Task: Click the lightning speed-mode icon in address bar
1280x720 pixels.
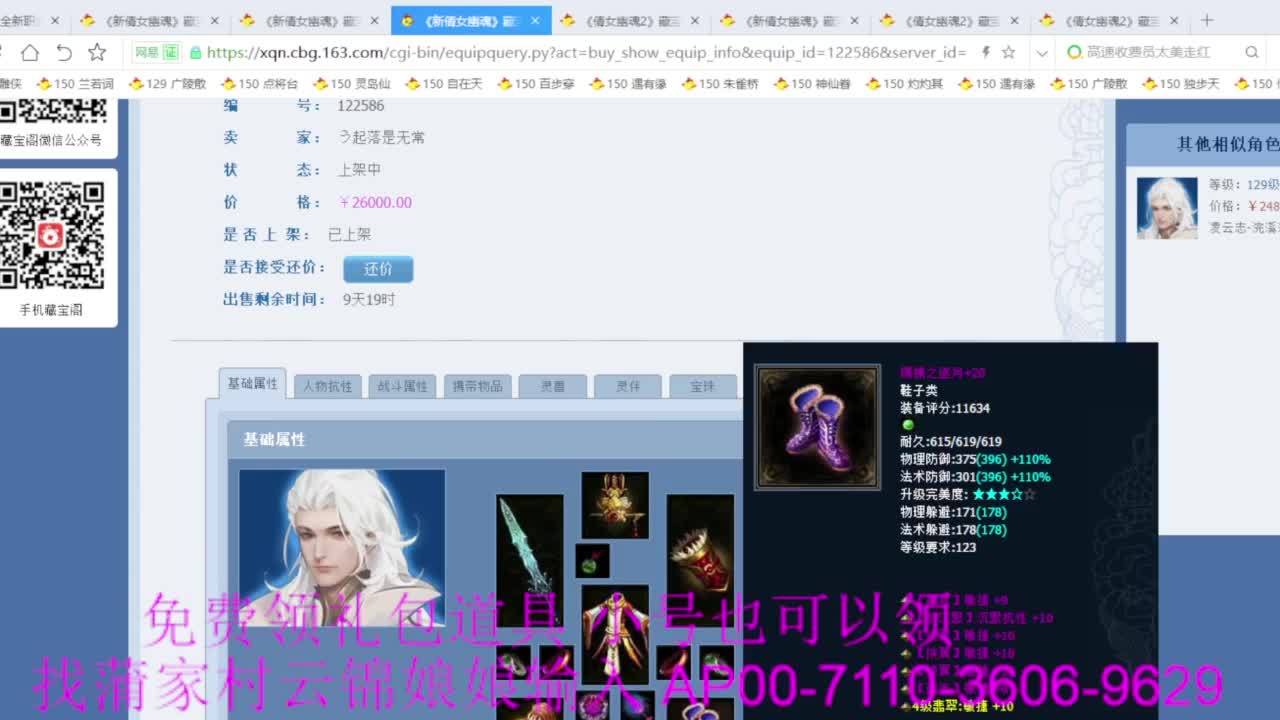Action: 985,52
